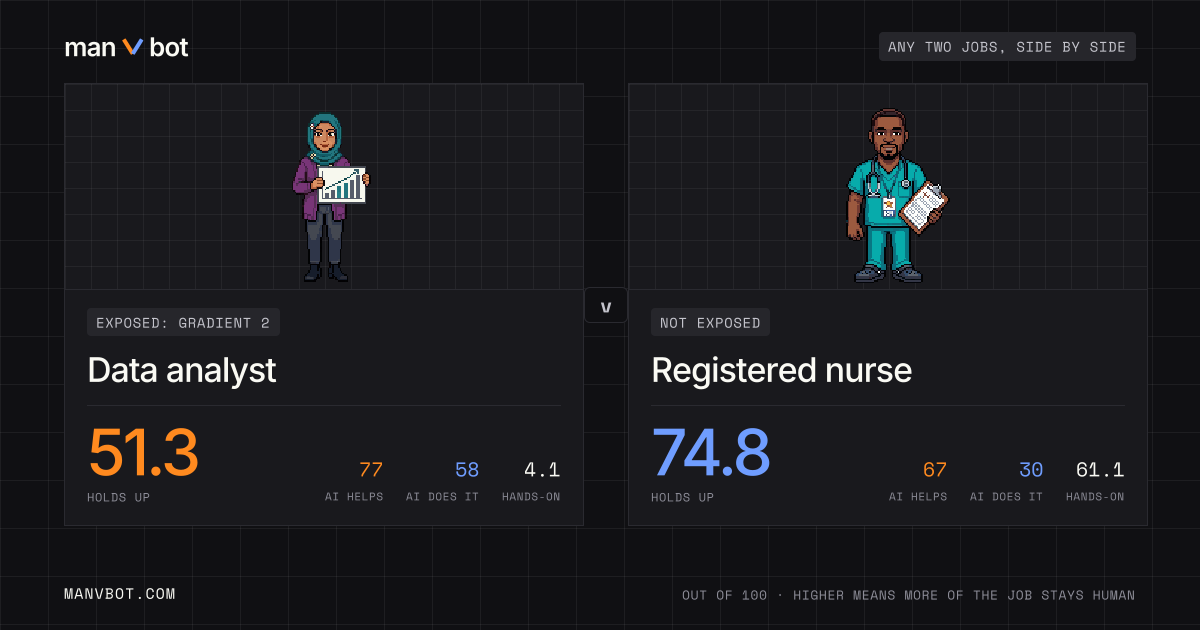Click the 'Holds up' label under 51.3
Image resolution: width=1200 pixels, height=630 pixels.
(119, 497)
